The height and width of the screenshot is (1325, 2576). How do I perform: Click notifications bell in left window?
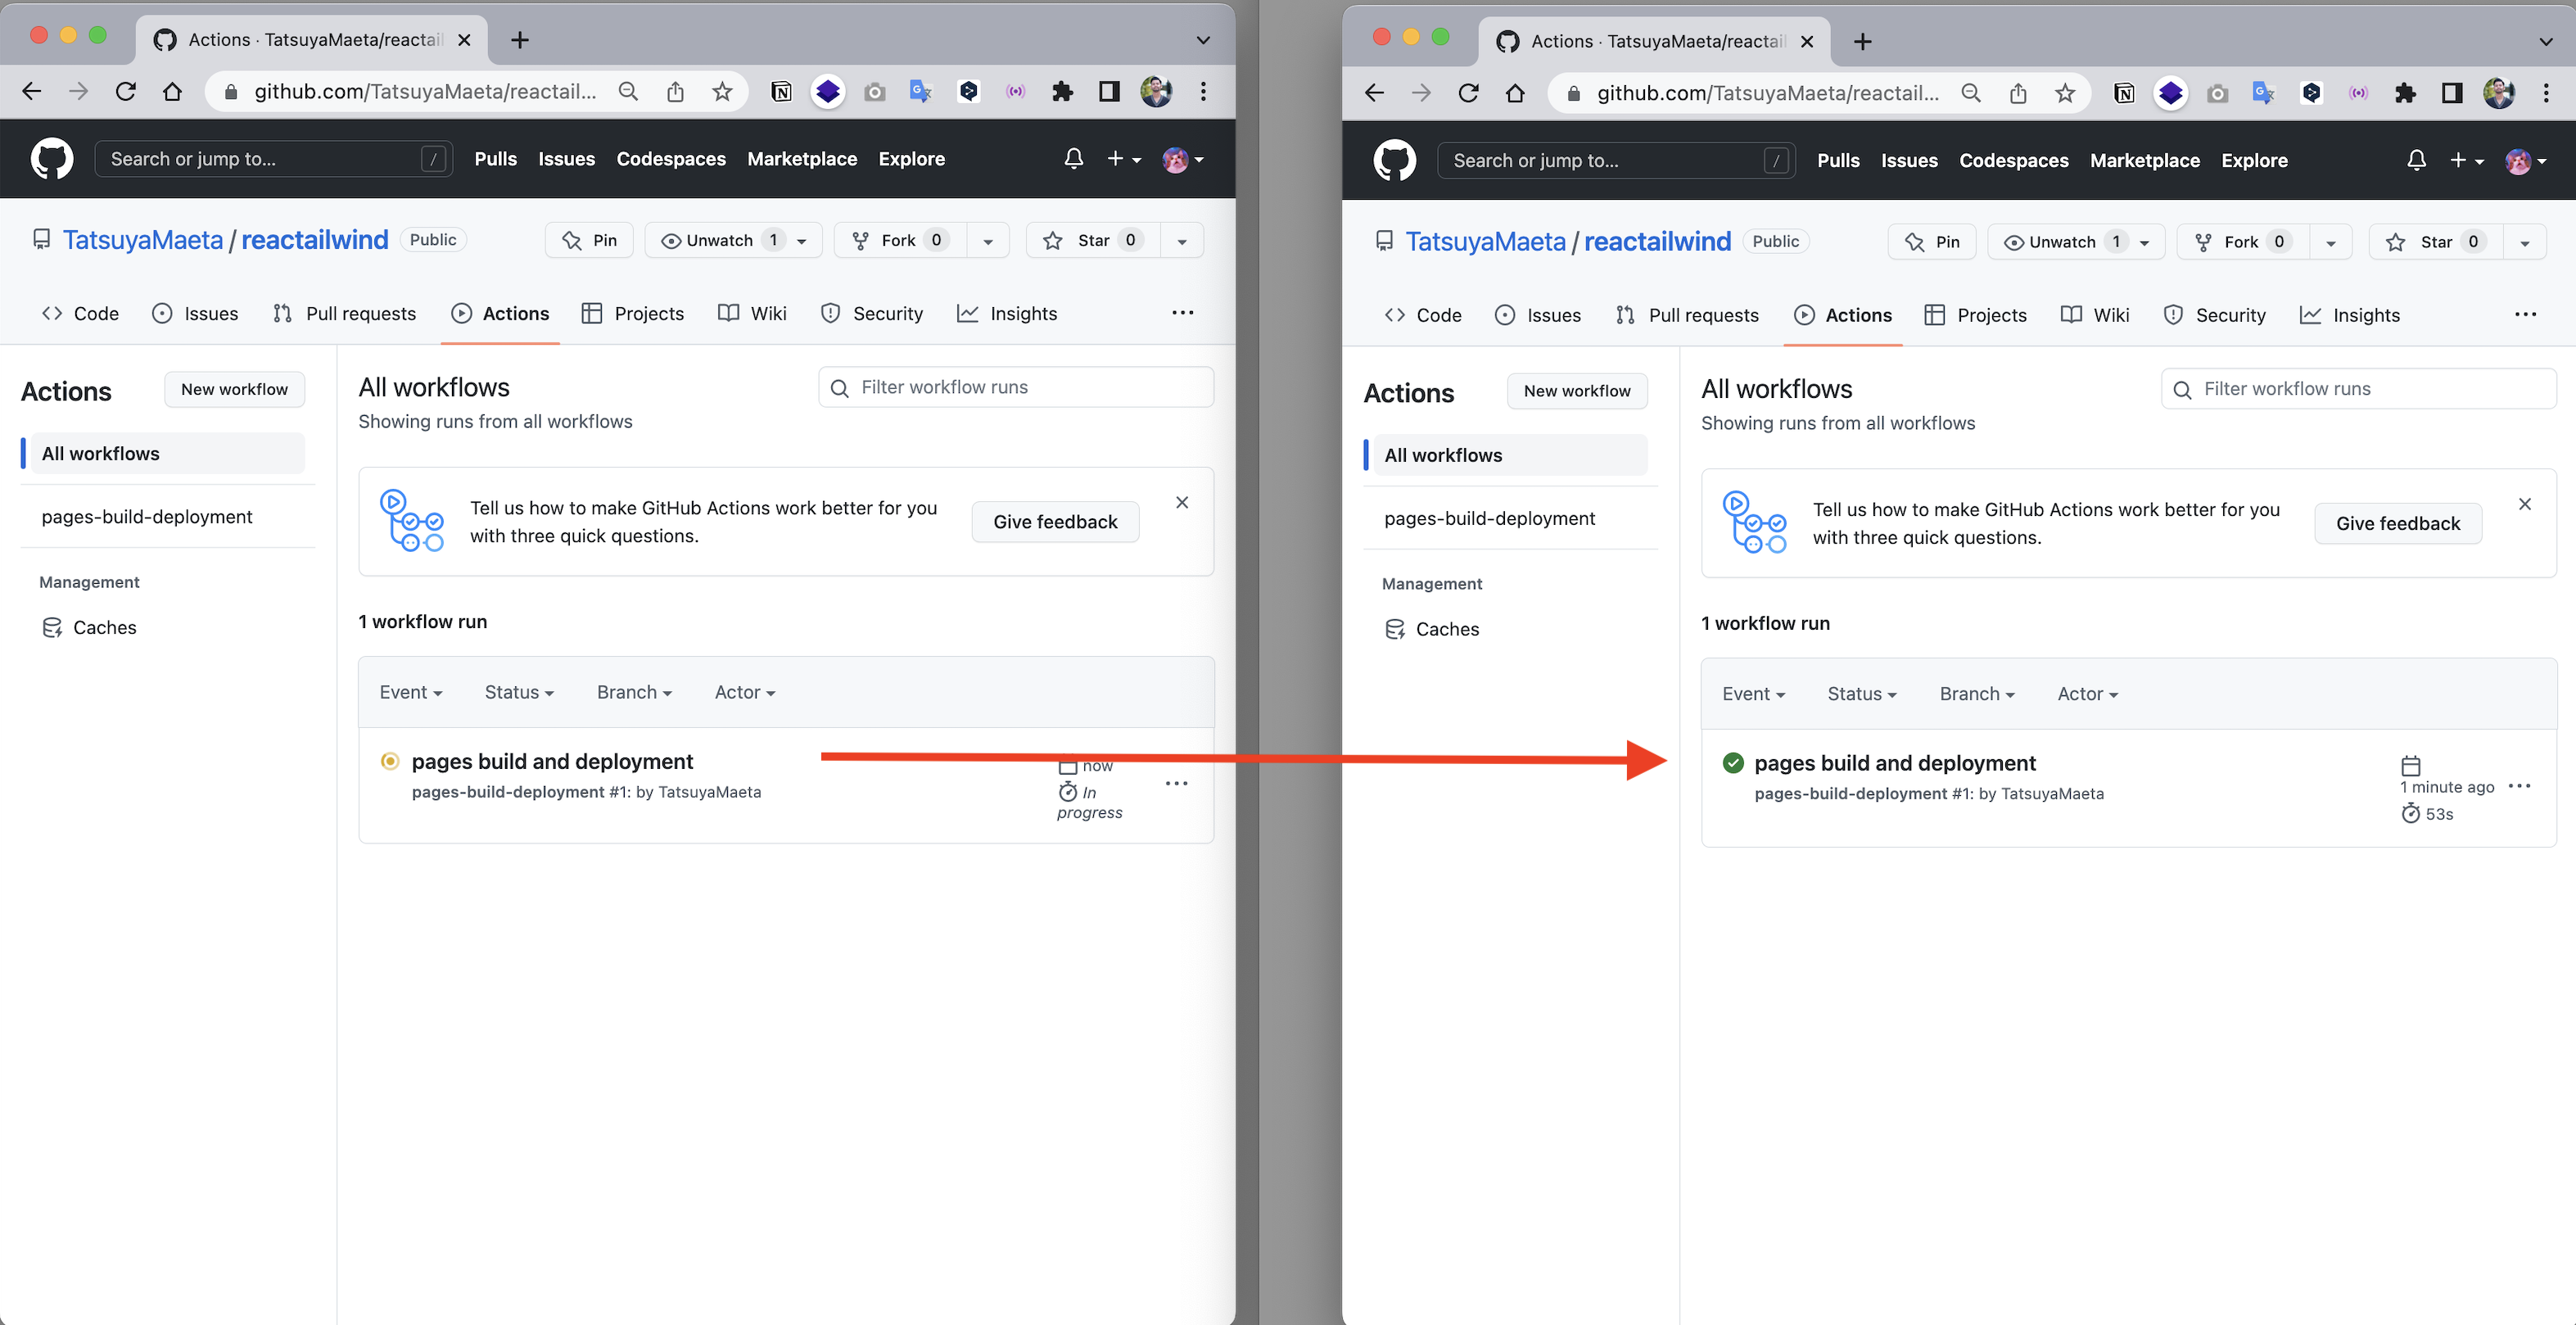[1073, 159]
